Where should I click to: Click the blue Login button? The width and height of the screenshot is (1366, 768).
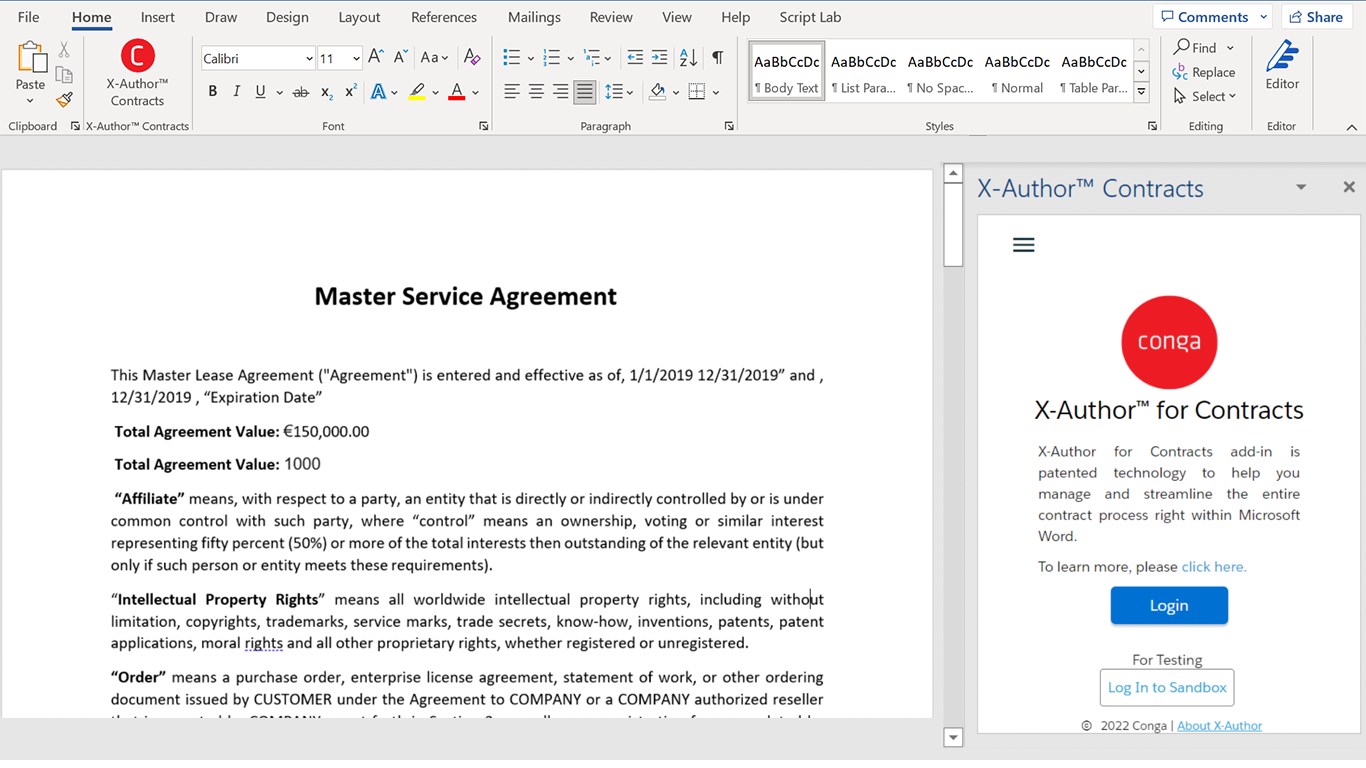pos(1169,605)
